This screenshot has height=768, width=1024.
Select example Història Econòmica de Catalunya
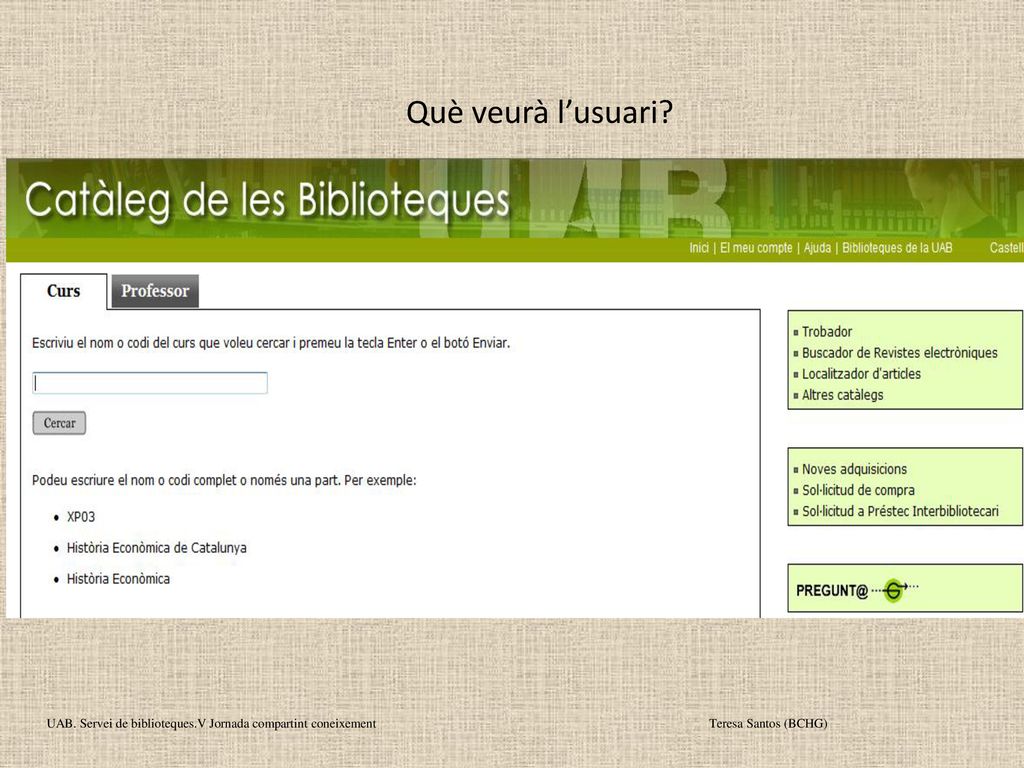point(157,548)
